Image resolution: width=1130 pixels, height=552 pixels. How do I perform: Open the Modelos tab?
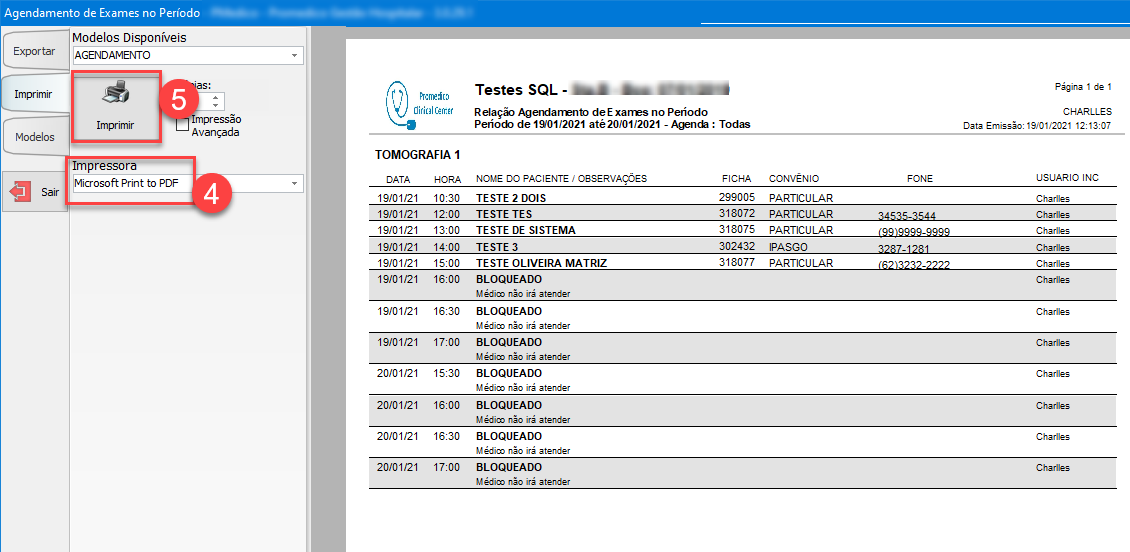(x=34, y=136)
